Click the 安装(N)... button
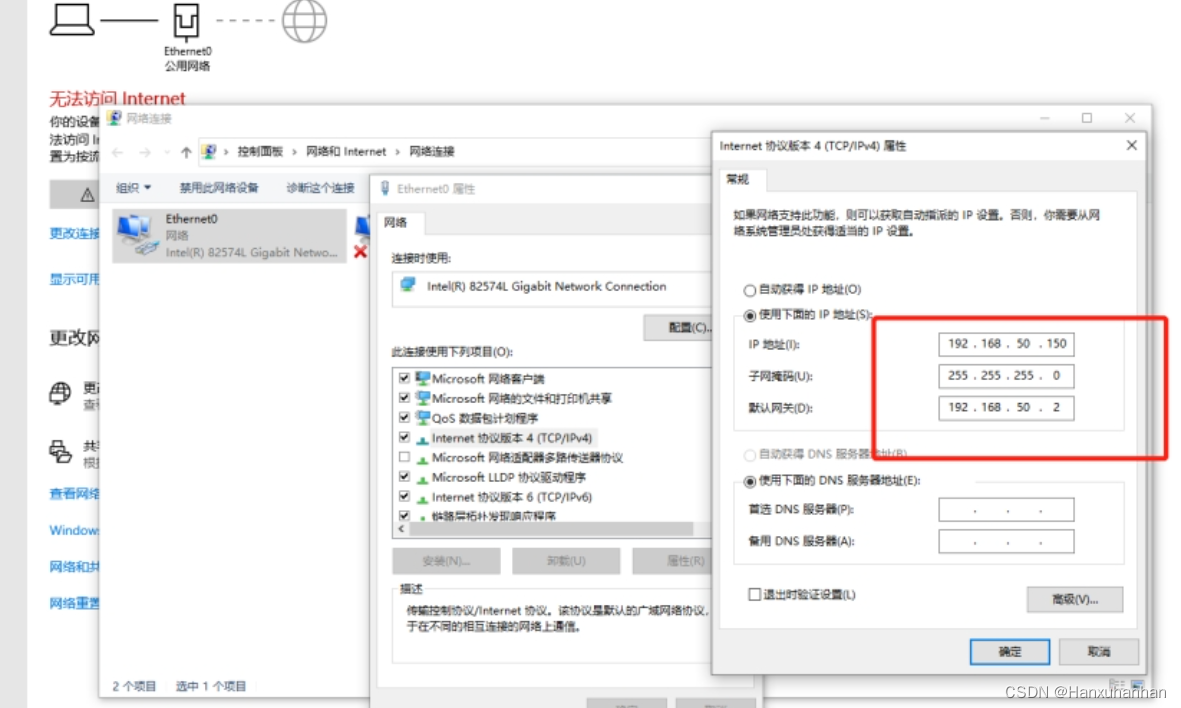 click(x=446, y=560)
